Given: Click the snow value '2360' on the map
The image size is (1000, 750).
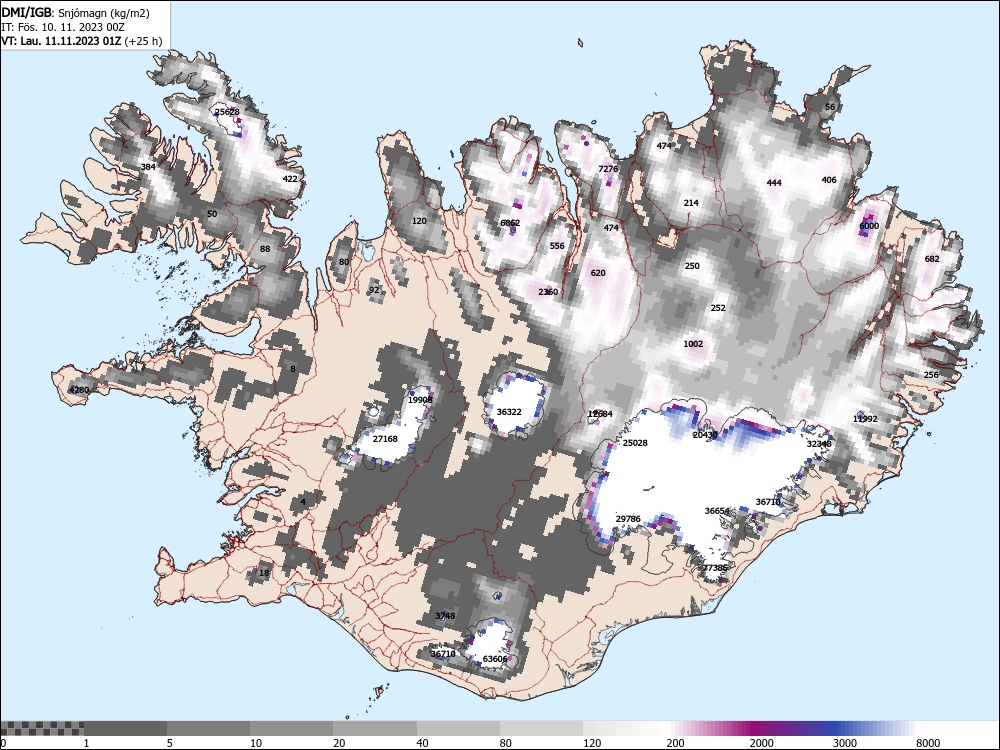Looking at the screenshot, I should (548, 292).
